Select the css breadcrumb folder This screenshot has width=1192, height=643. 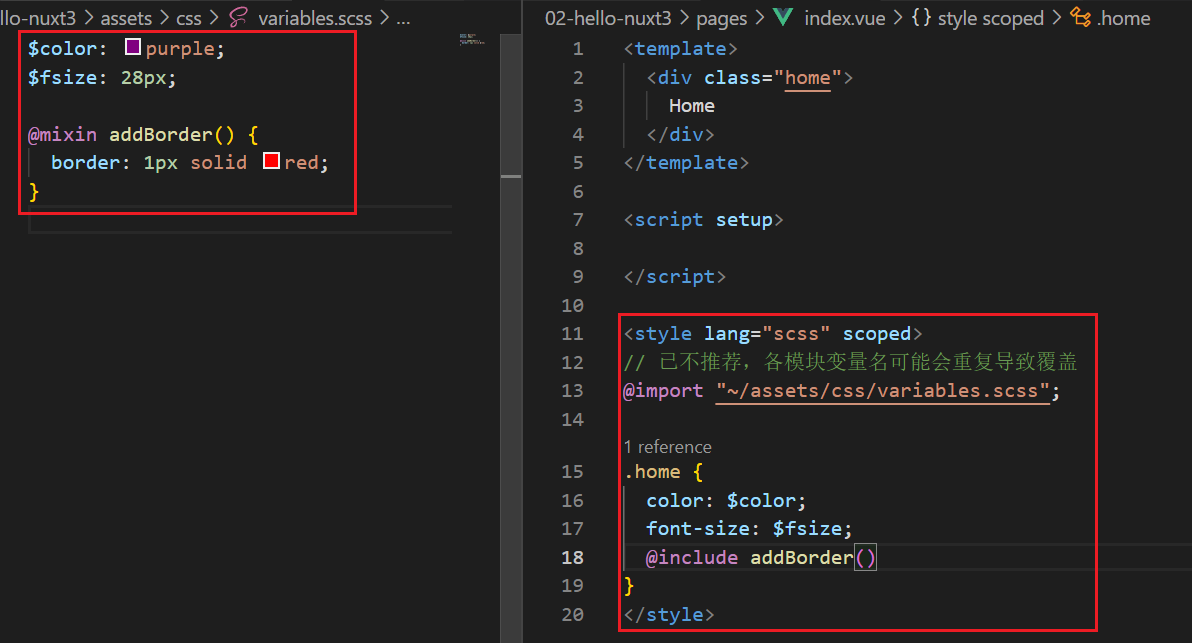[x=189, y=18]
